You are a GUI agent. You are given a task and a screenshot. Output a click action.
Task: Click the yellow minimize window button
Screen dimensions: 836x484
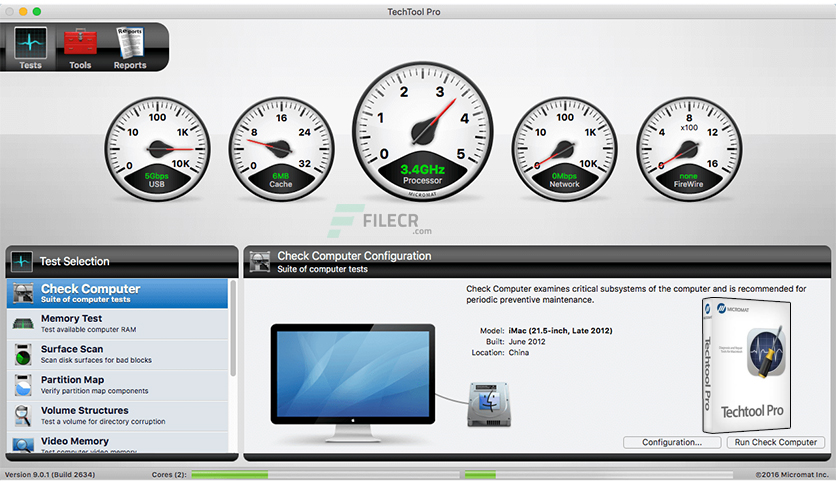(x=23, y=11)
